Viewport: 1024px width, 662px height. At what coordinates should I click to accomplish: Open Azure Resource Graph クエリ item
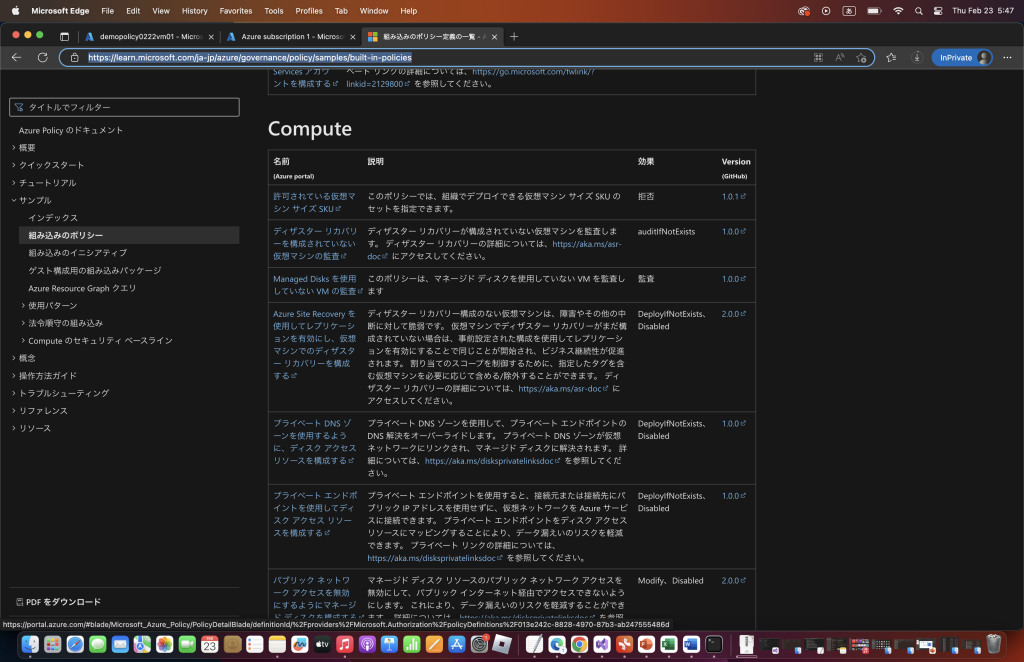pos(82,288)
